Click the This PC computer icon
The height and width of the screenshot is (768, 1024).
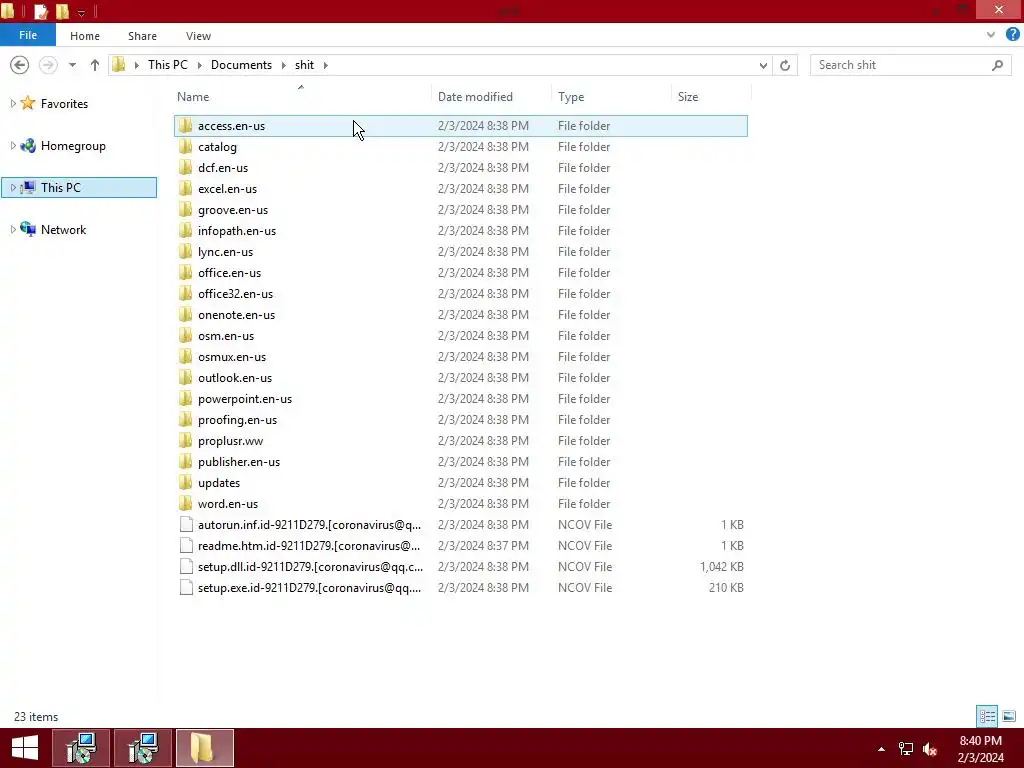(x=27, y=187)
